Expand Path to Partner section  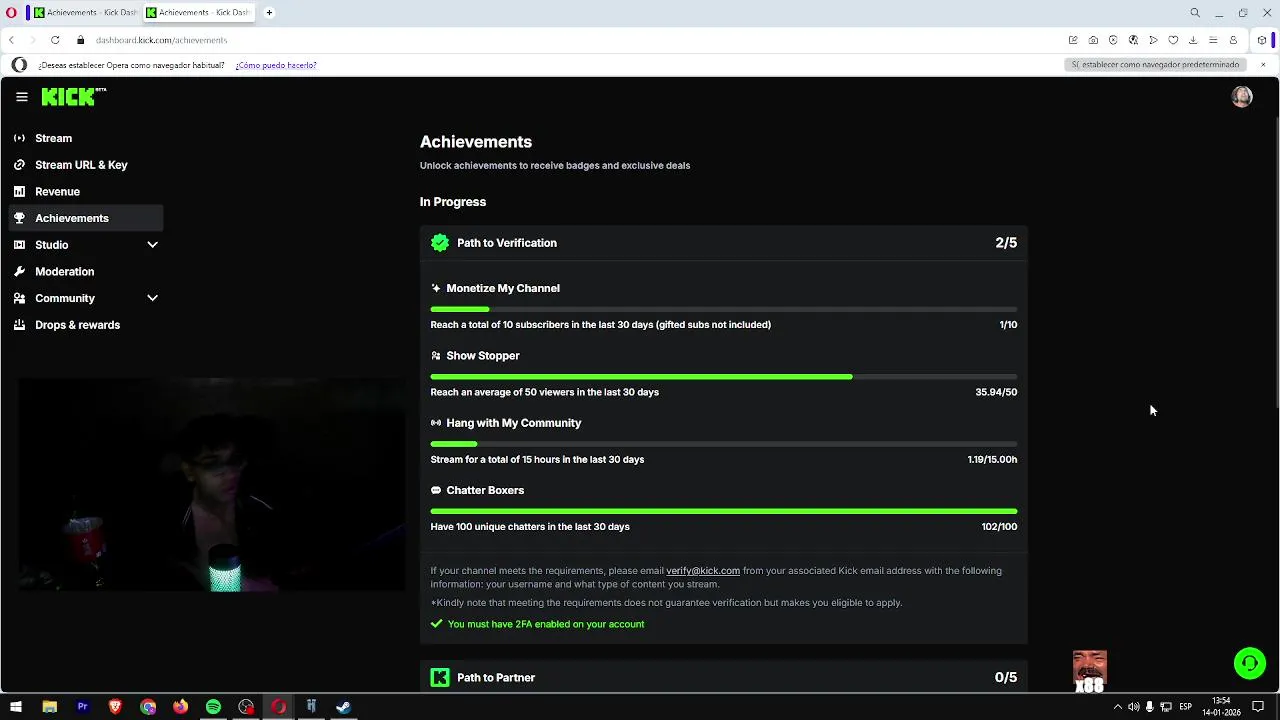tap(724, 677)
